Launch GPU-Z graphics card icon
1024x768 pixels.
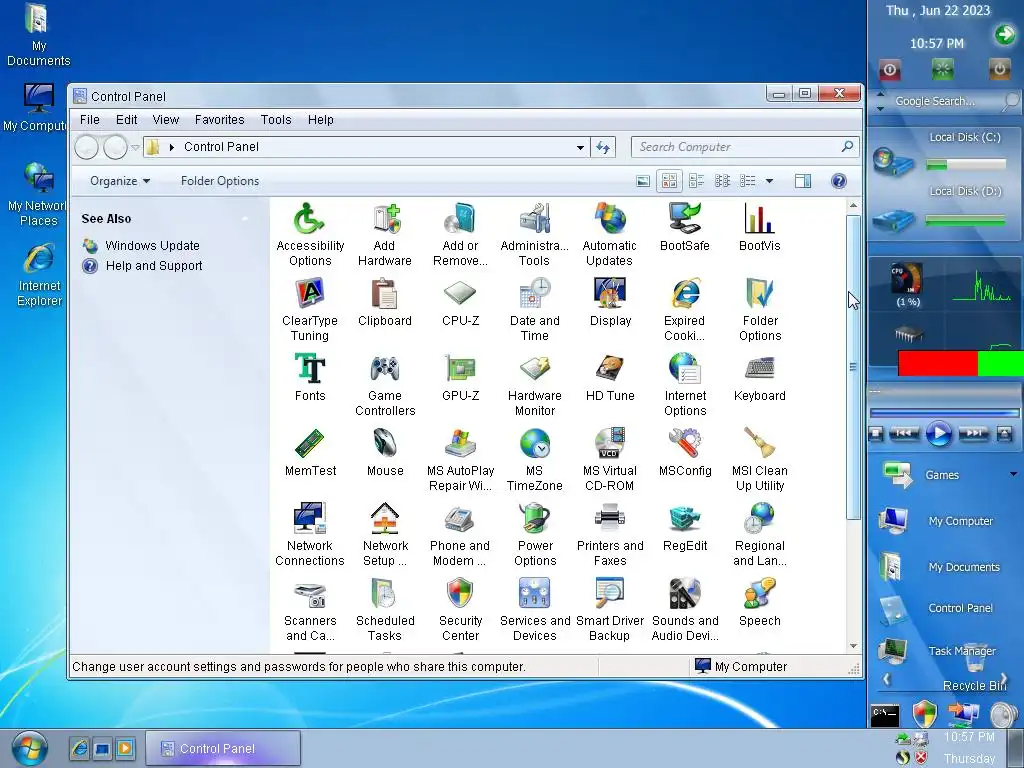click(460, 377)
